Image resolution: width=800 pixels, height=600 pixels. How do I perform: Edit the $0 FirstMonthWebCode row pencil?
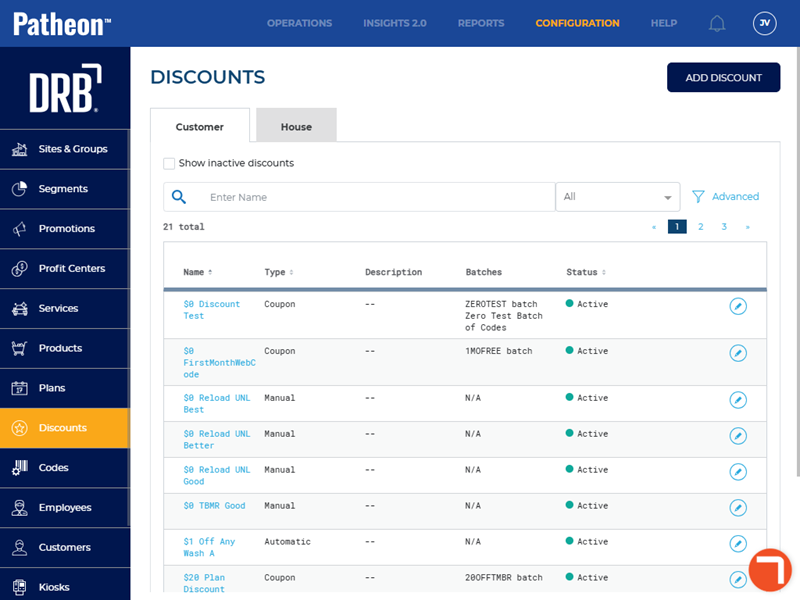tap(738, 353)
